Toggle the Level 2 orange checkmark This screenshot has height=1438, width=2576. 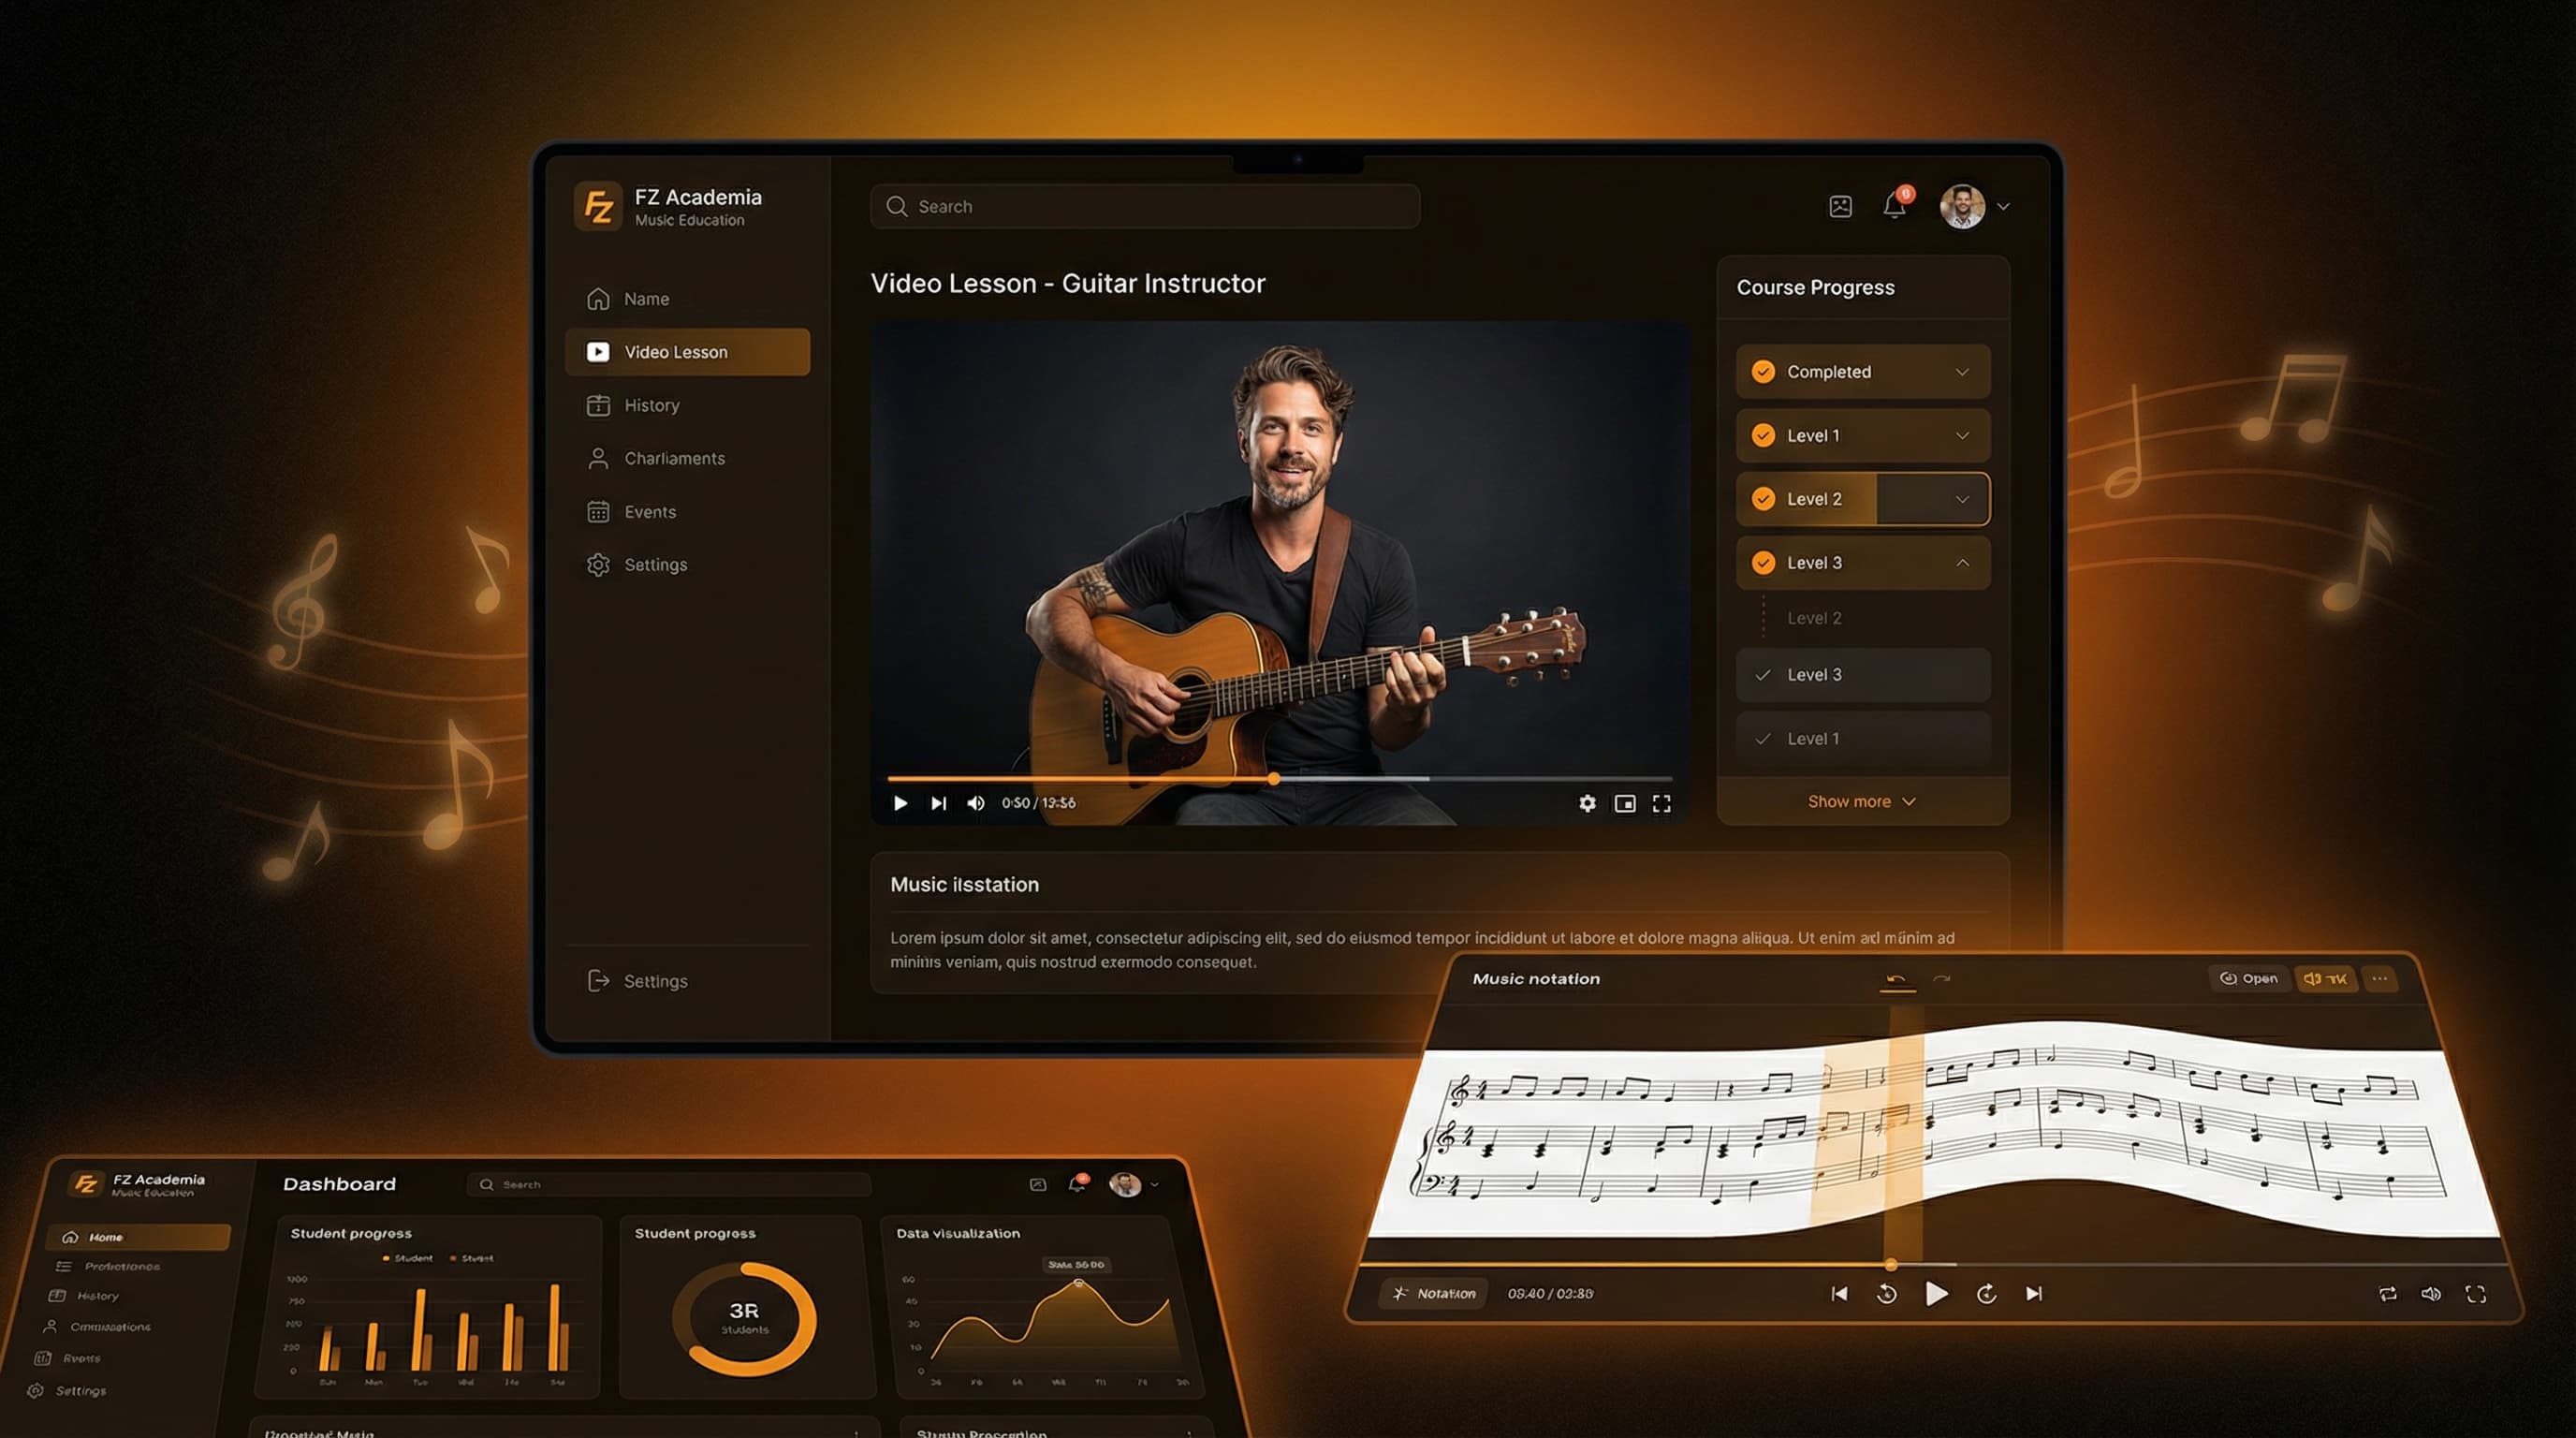(1763, 499)
